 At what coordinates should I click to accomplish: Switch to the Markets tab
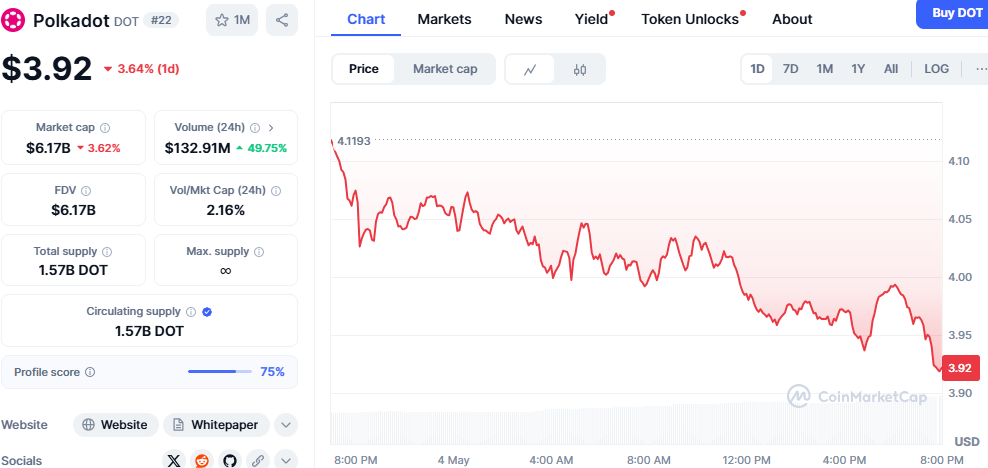[x=445, y=19]
